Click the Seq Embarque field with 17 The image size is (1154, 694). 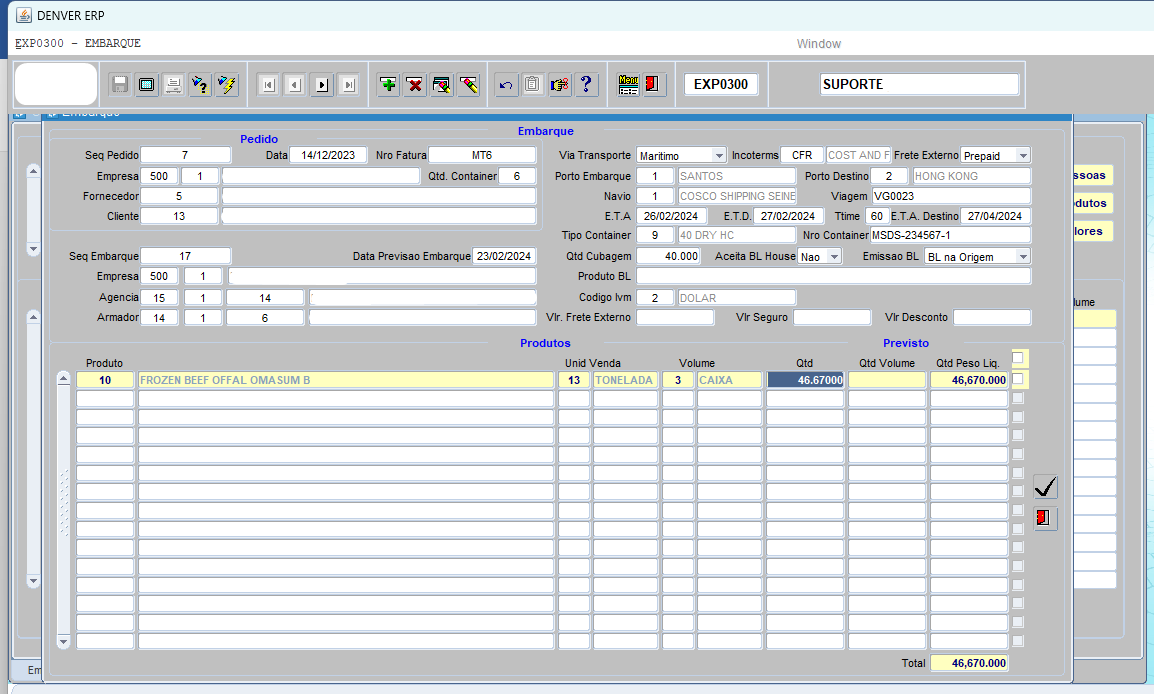[185, 256]
